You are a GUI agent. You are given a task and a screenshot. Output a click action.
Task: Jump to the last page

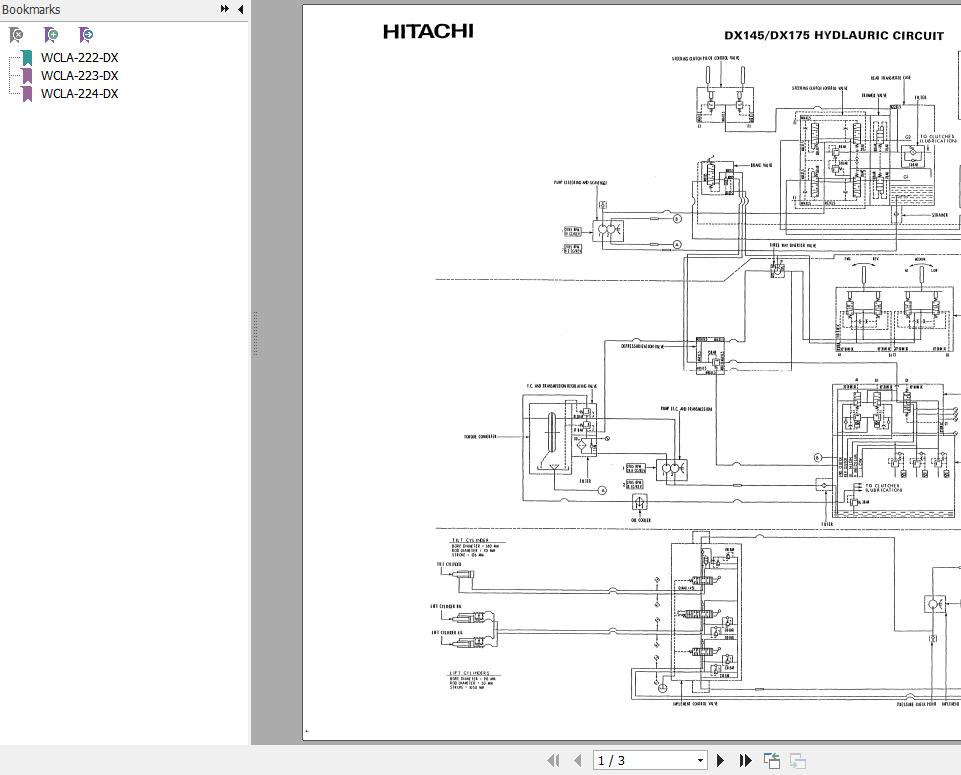click(745, 760)
